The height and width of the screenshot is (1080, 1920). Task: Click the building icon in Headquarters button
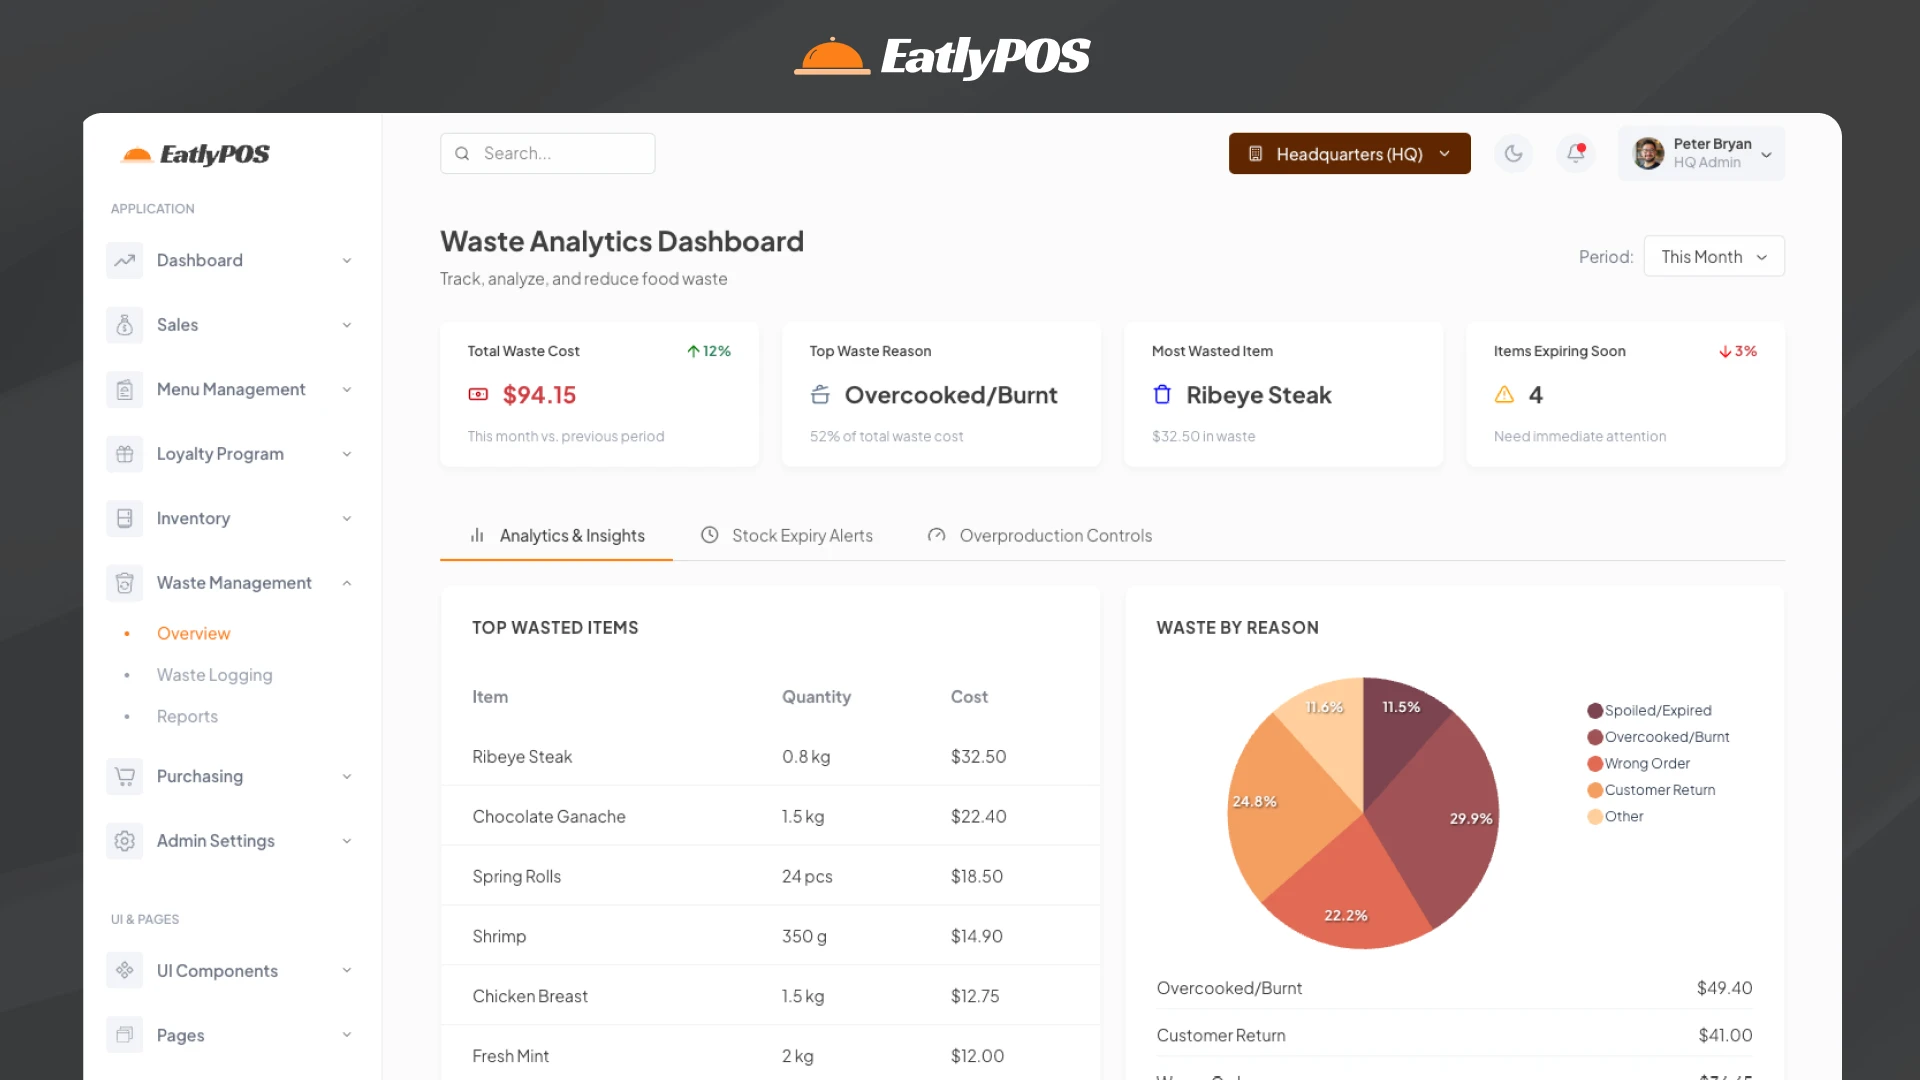tap(1255, 154)
